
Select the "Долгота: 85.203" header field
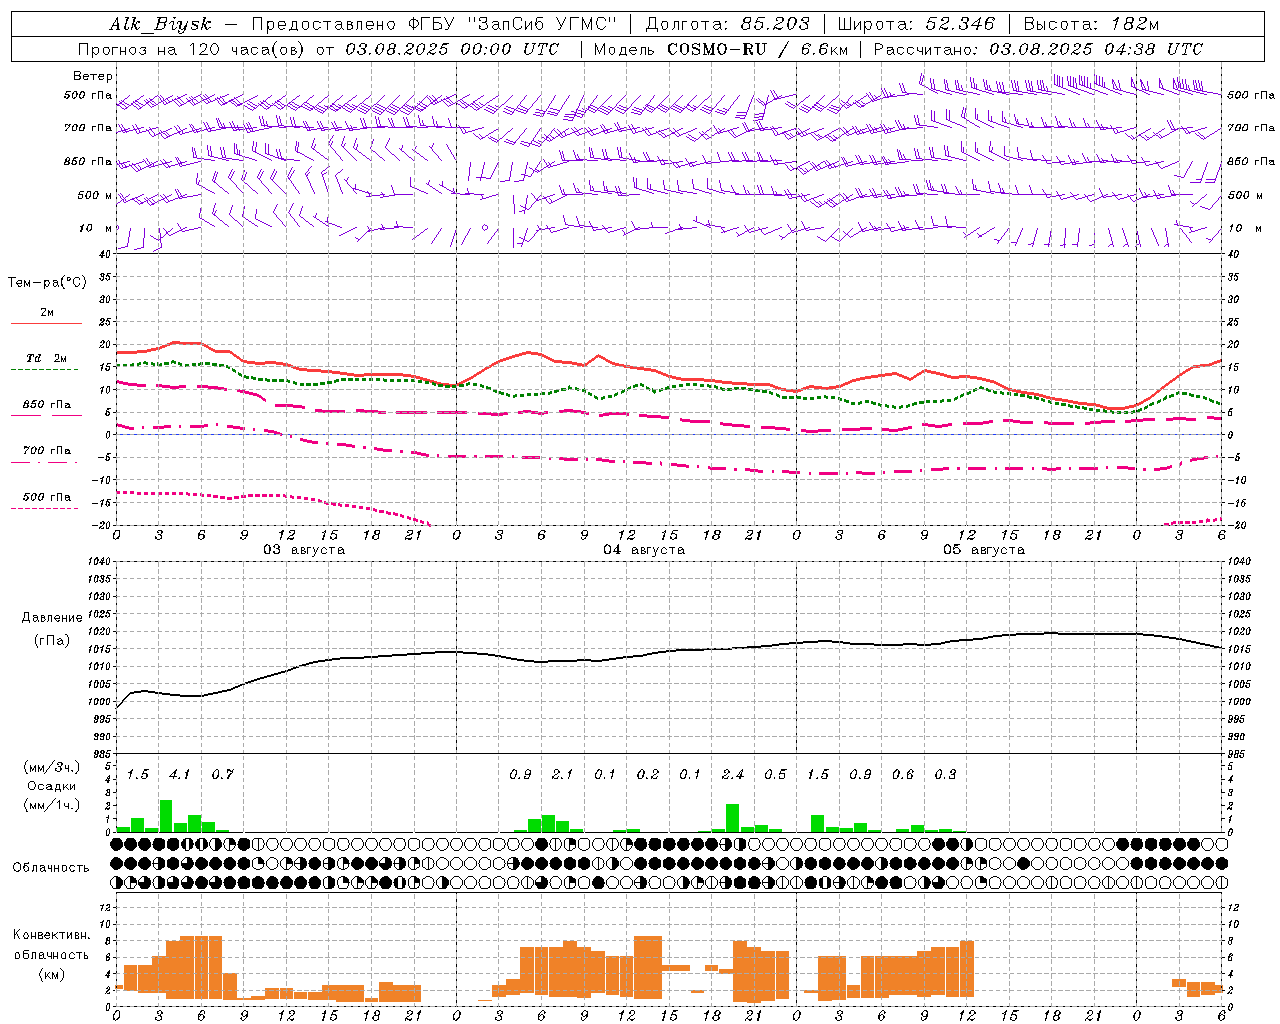(728, 24)
